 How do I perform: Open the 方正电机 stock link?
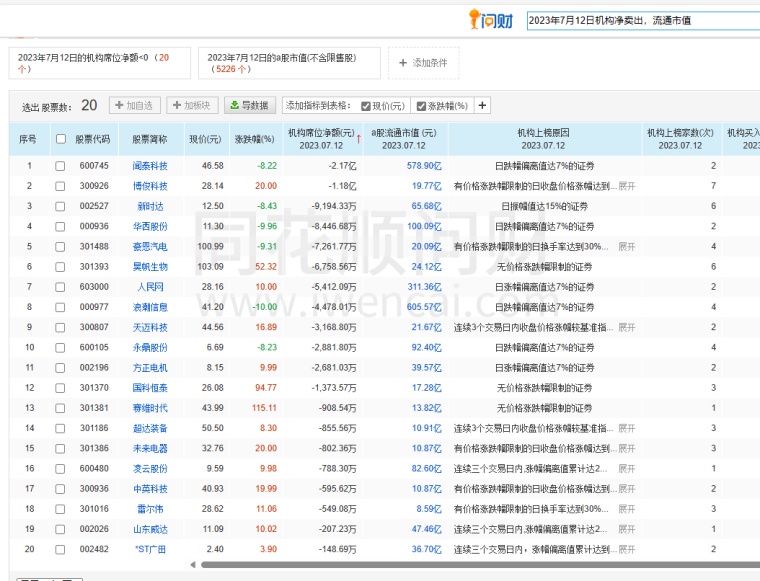(150, 368)
